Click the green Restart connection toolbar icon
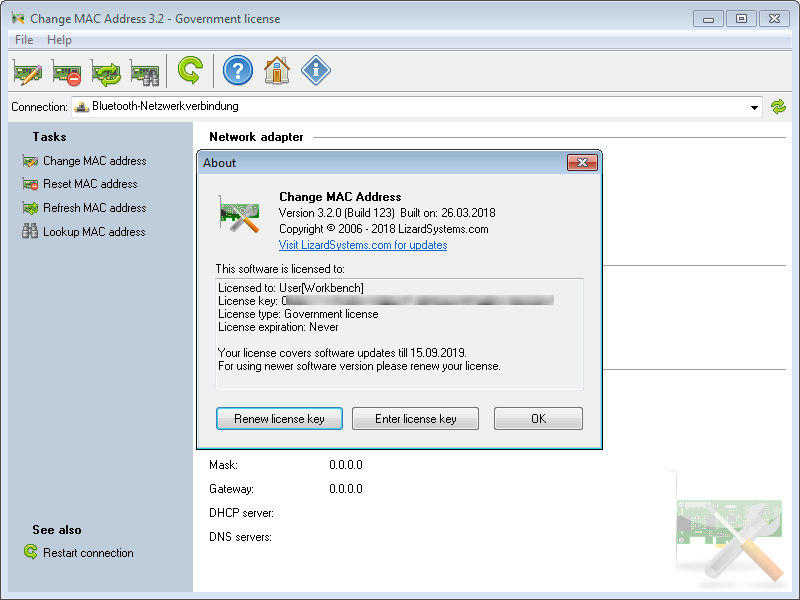 point(190,70)
